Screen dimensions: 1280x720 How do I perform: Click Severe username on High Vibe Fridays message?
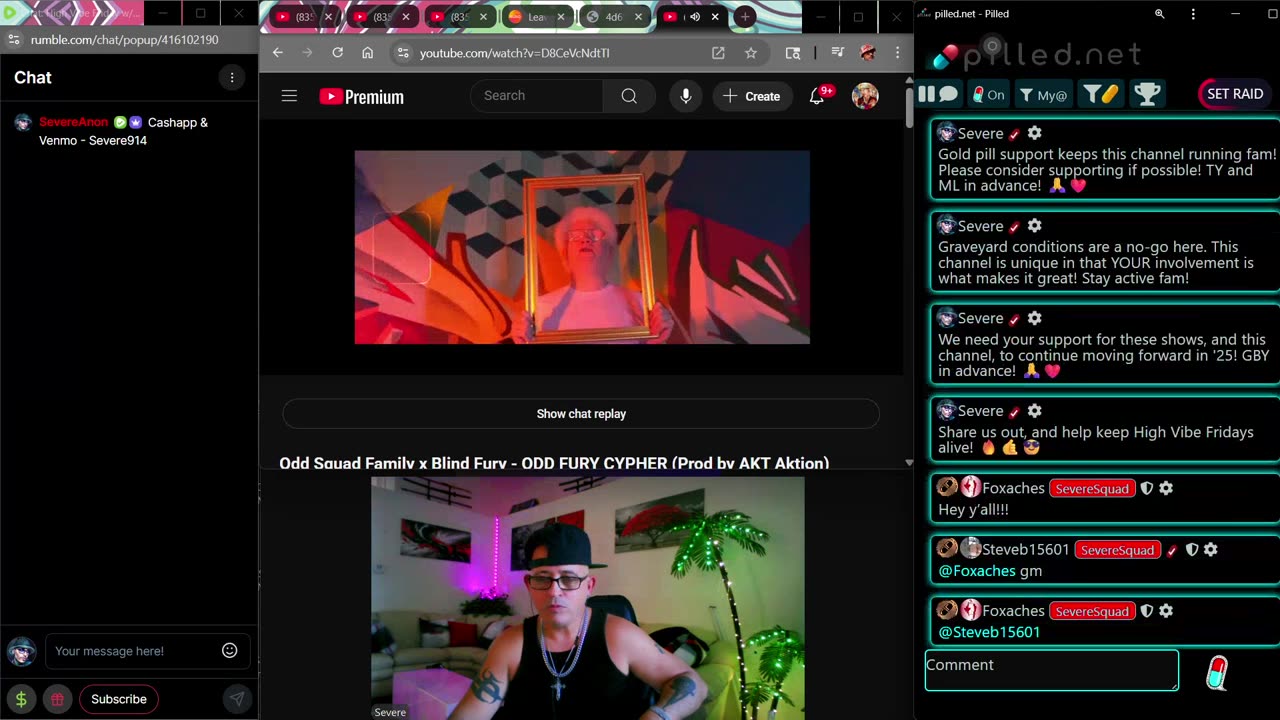point(980,411)
